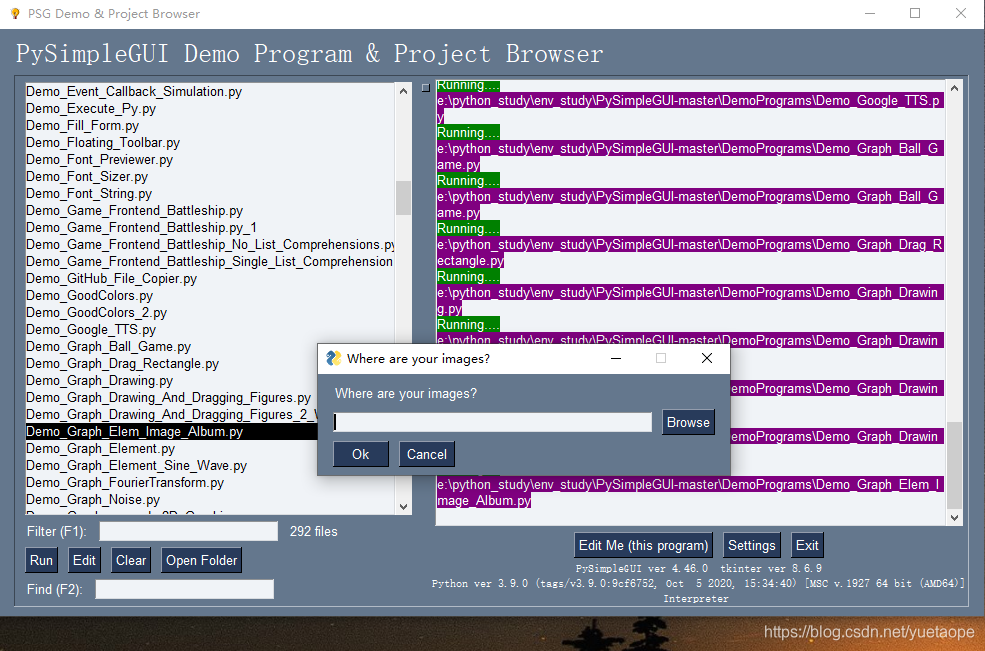
Task: Click the lightbulb icon in main window title
Action: click(x=15, y=13)
